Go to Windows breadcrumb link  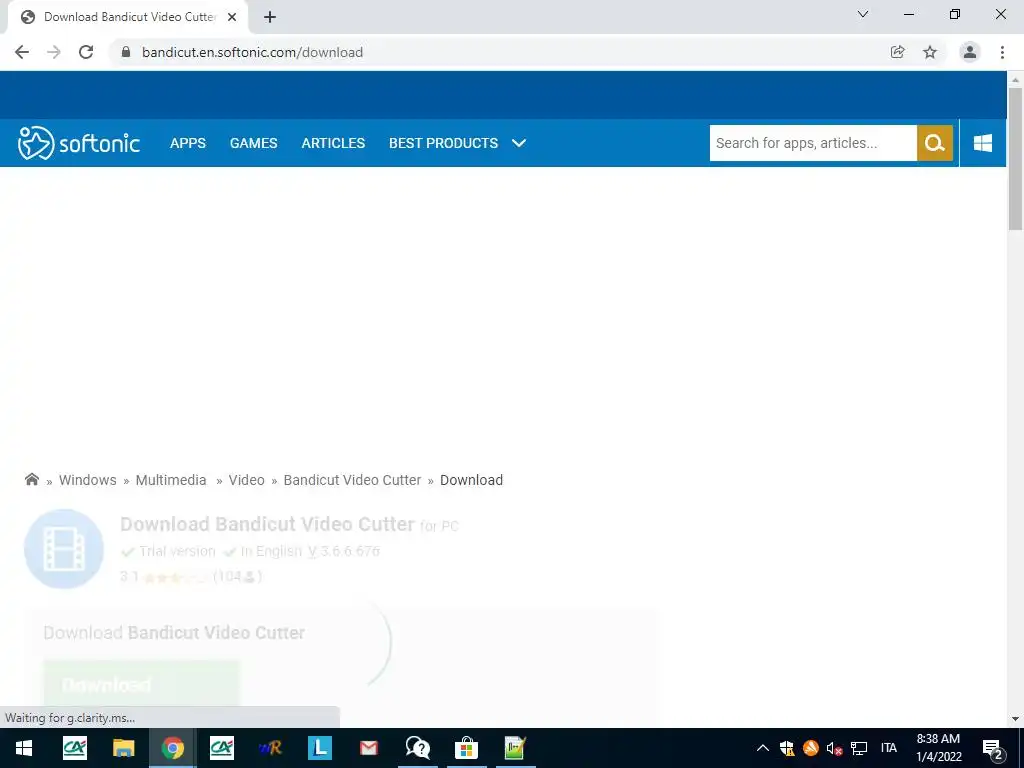click(x=88, y=480)
